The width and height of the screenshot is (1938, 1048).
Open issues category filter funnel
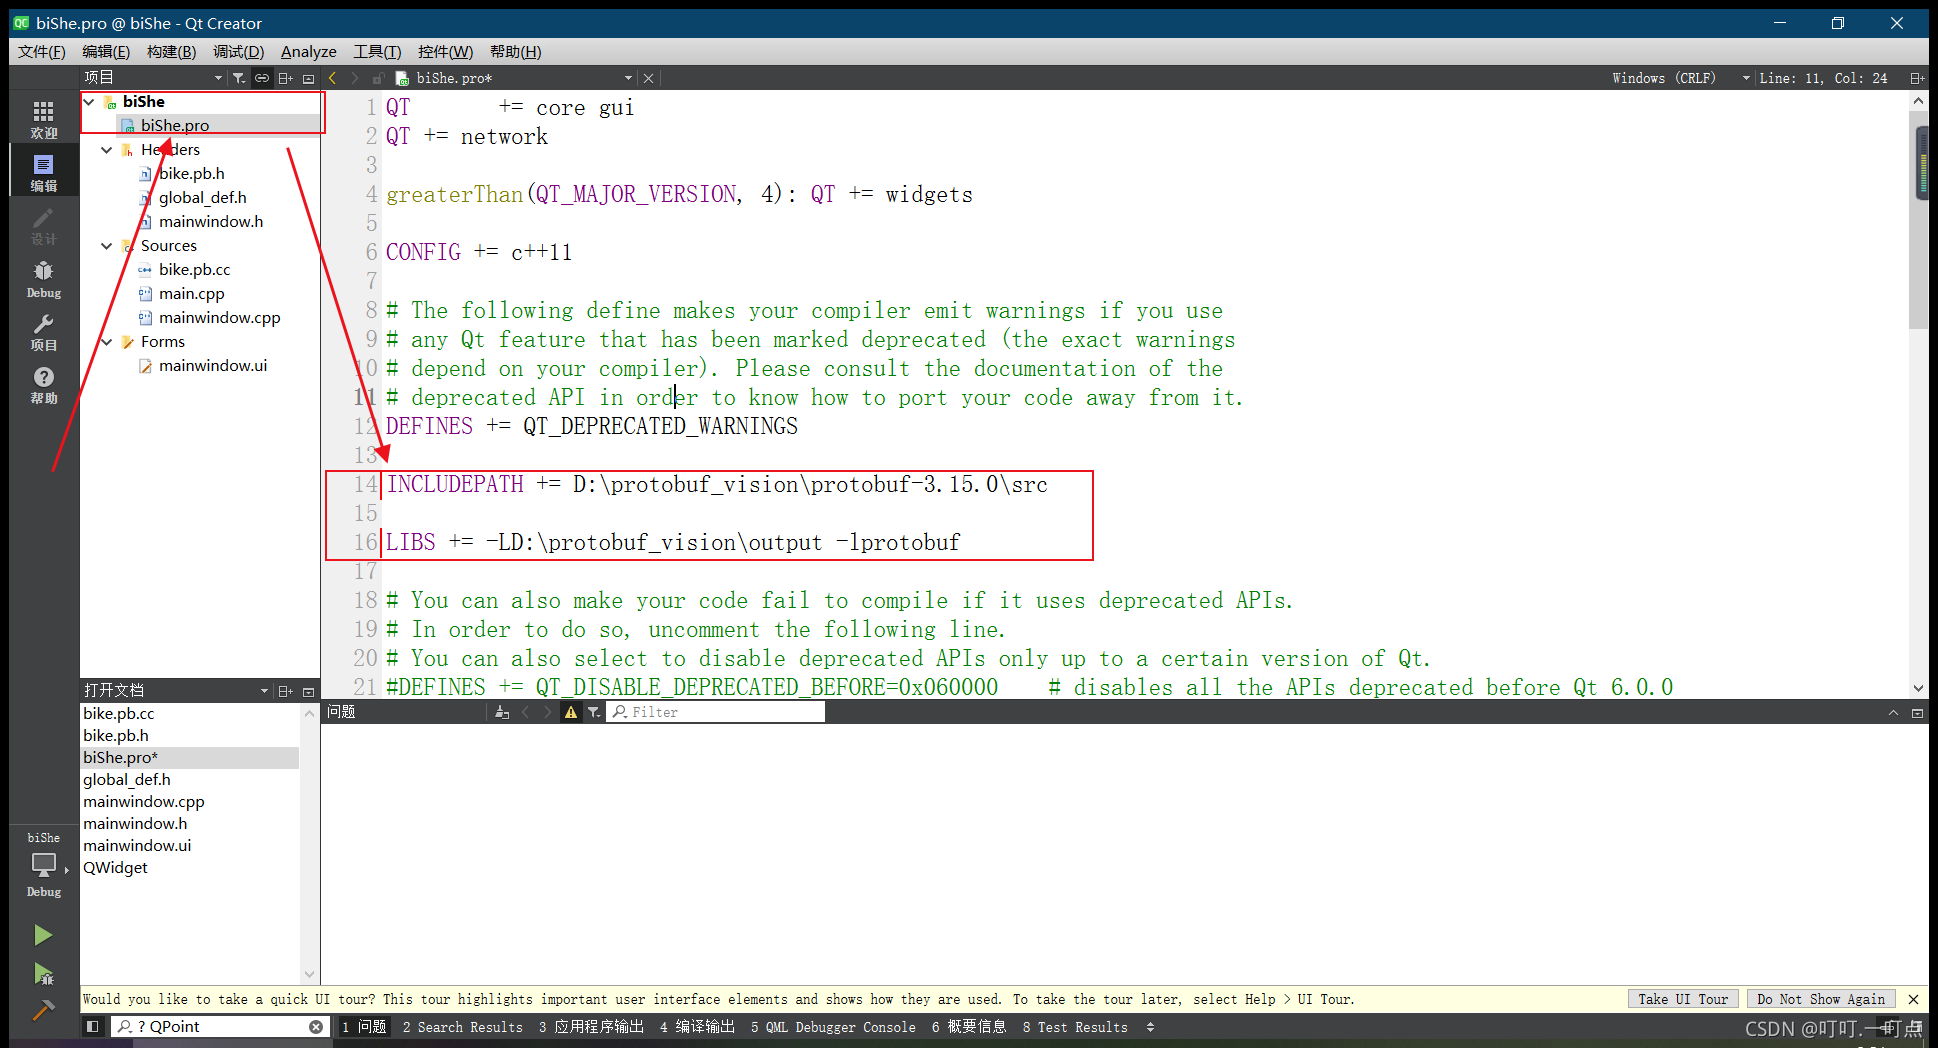[594, 712]
